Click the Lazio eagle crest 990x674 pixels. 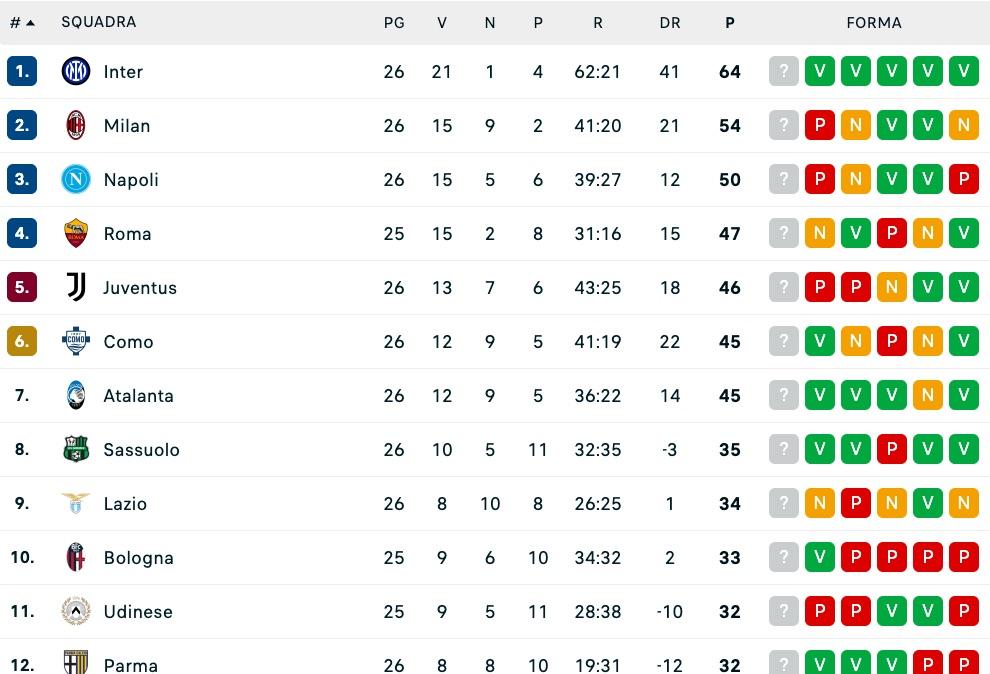75,503
